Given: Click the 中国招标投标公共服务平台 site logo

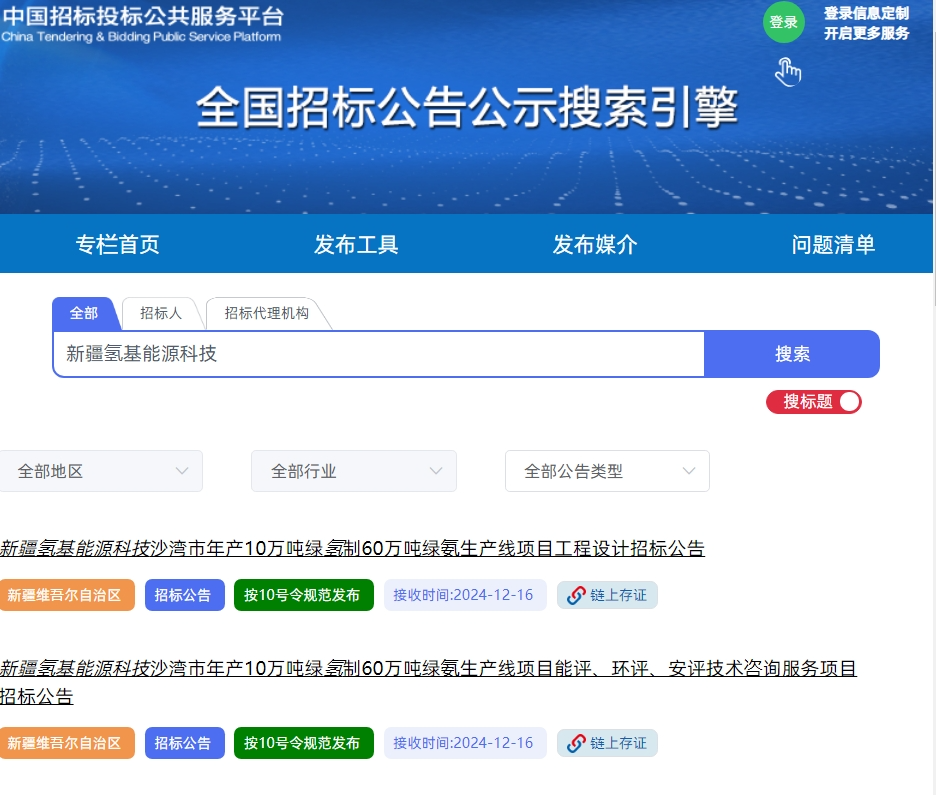Looking at the screenshot, I should coord(142,24).
